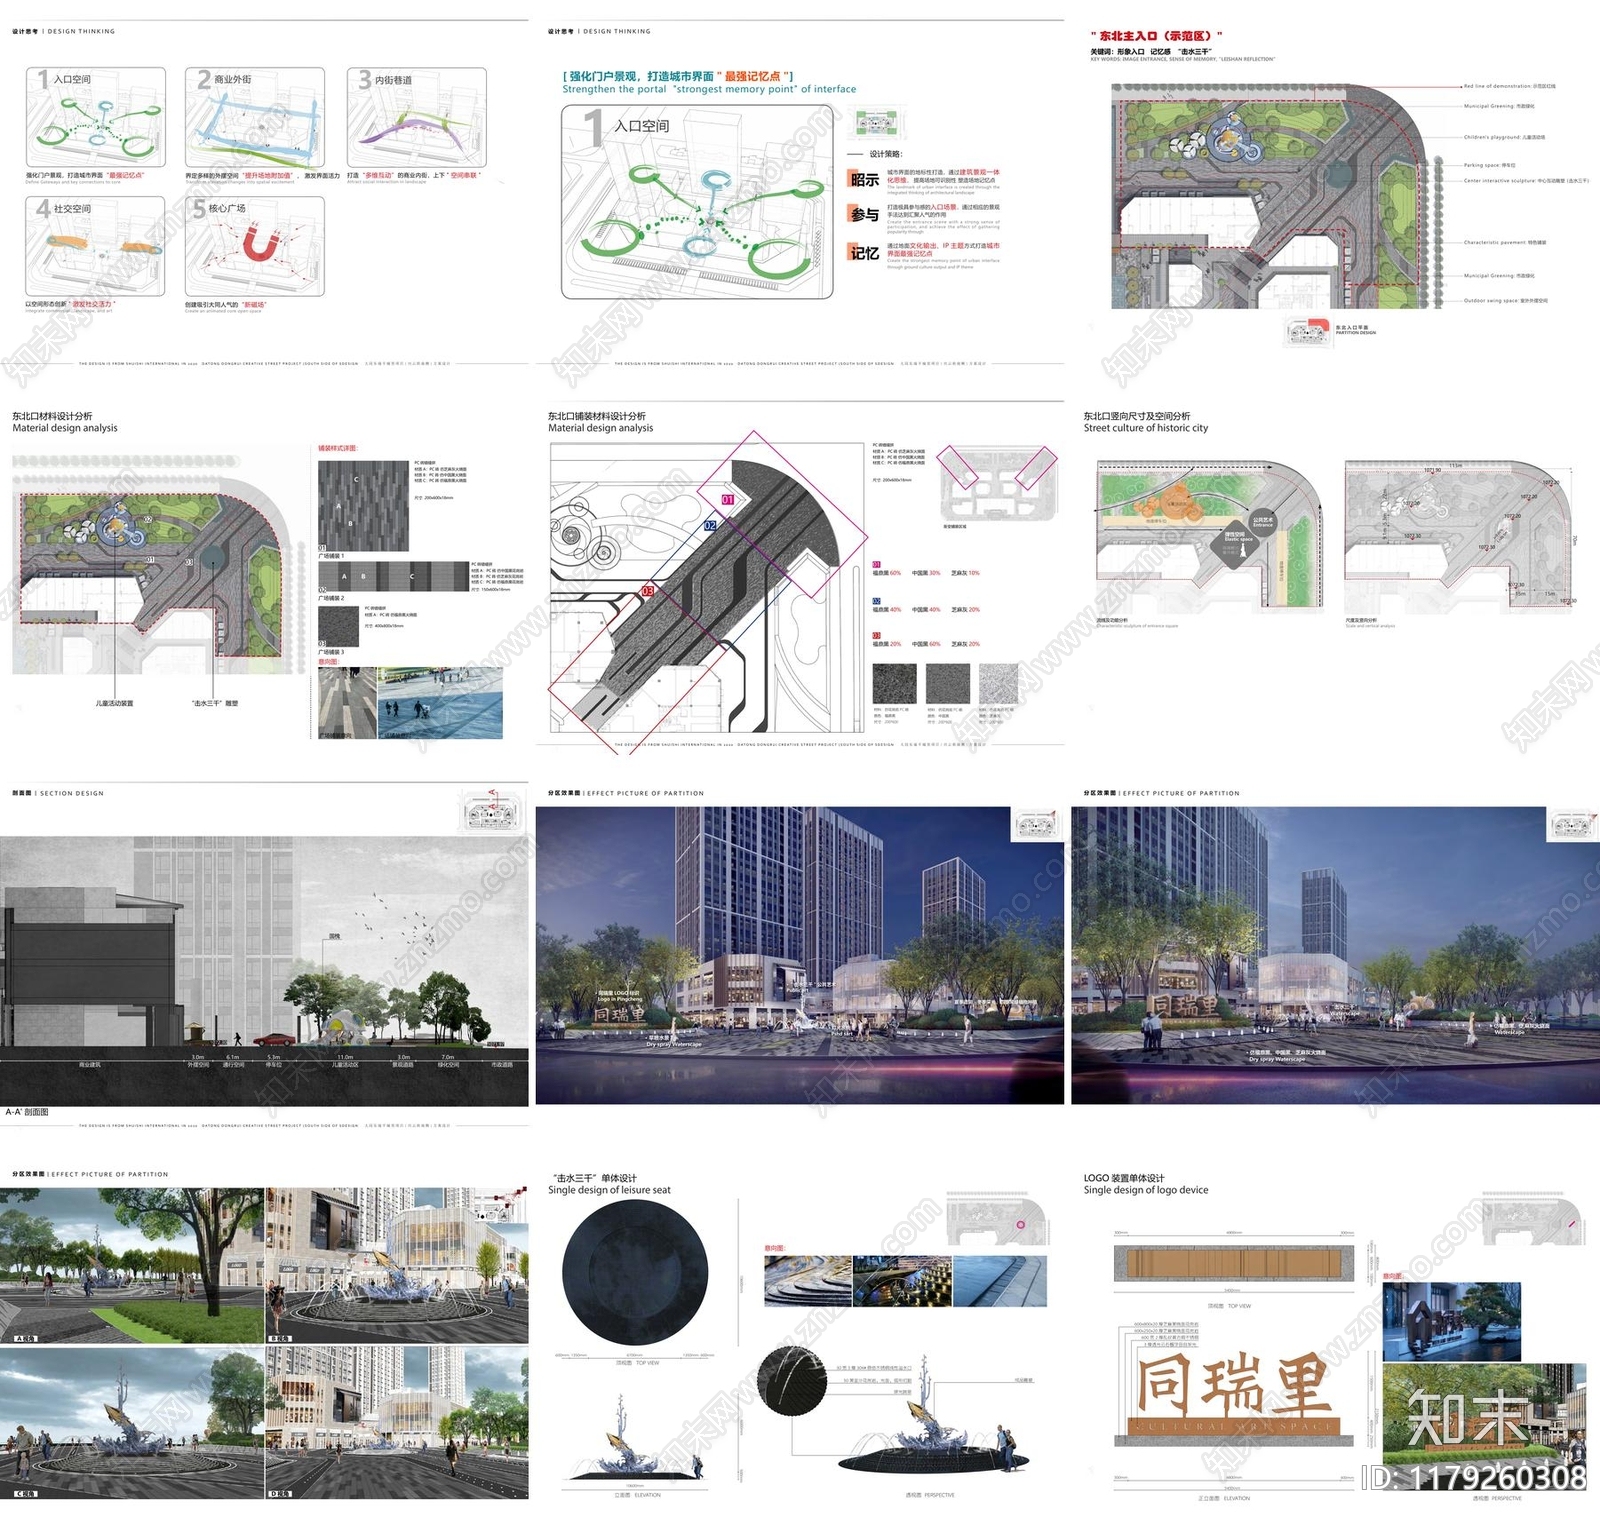Click the blue '02' marker on paving plan
1600x1517 pixels.
coord(710,525)
